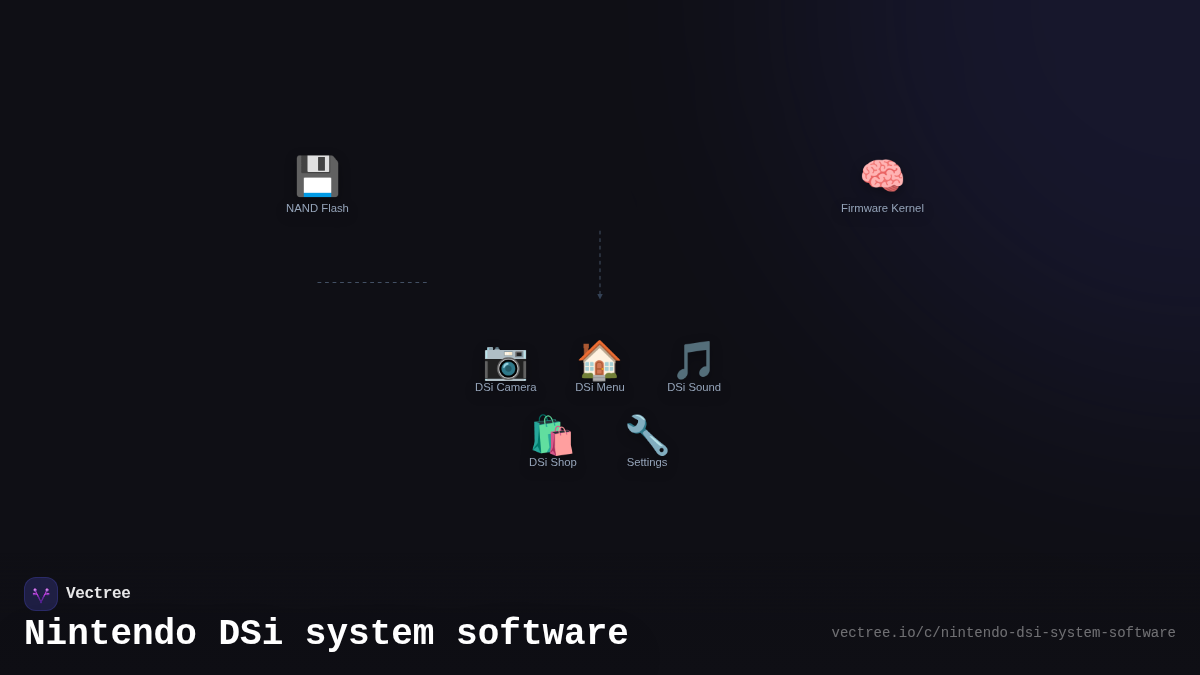Screen dimensions: 1200x675
Task: Select the horizontal dashed connector line
Action: (371, 281)
